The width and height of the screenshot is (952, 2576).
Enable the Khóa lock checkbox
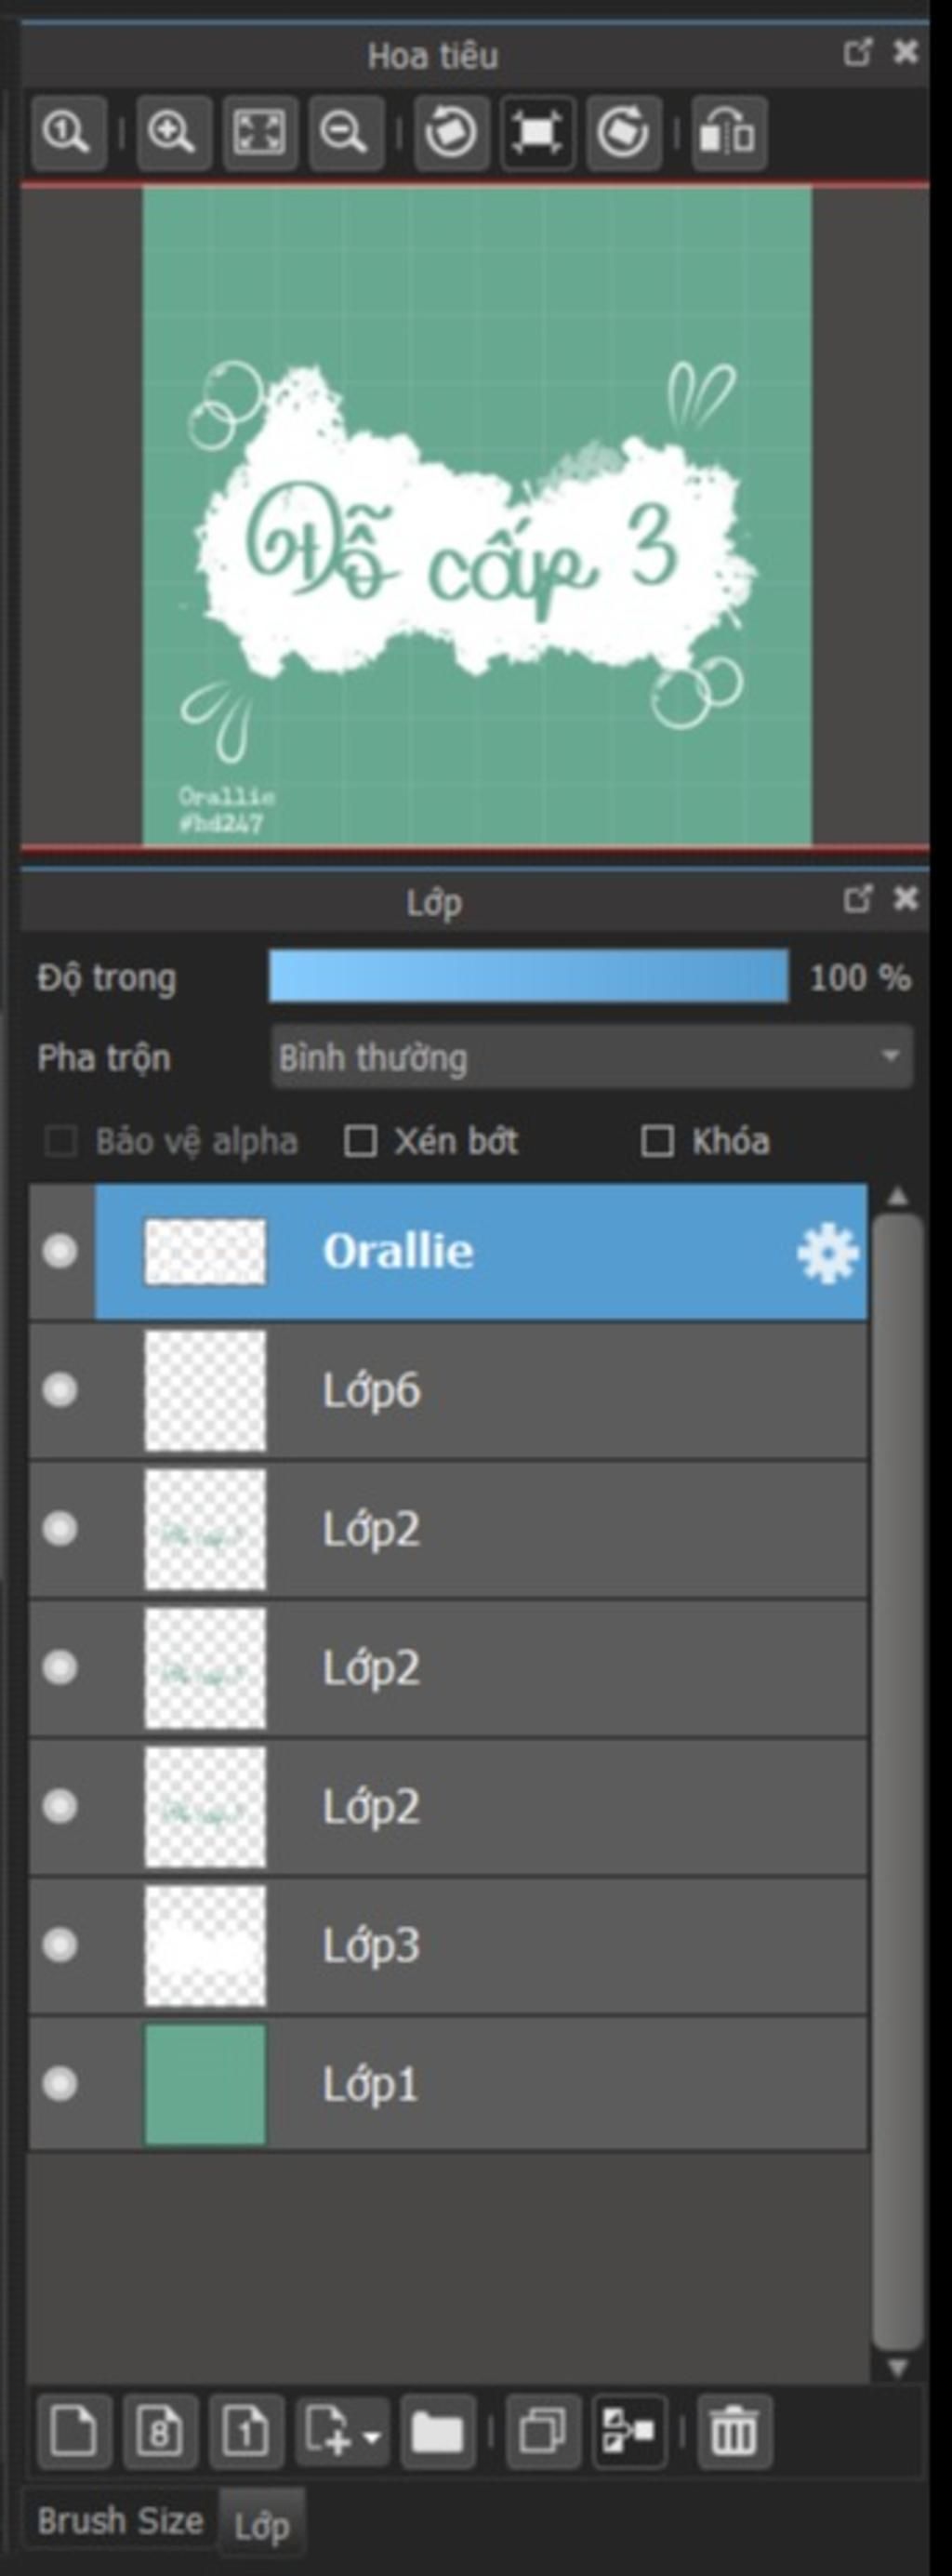tap(656, 1141)
